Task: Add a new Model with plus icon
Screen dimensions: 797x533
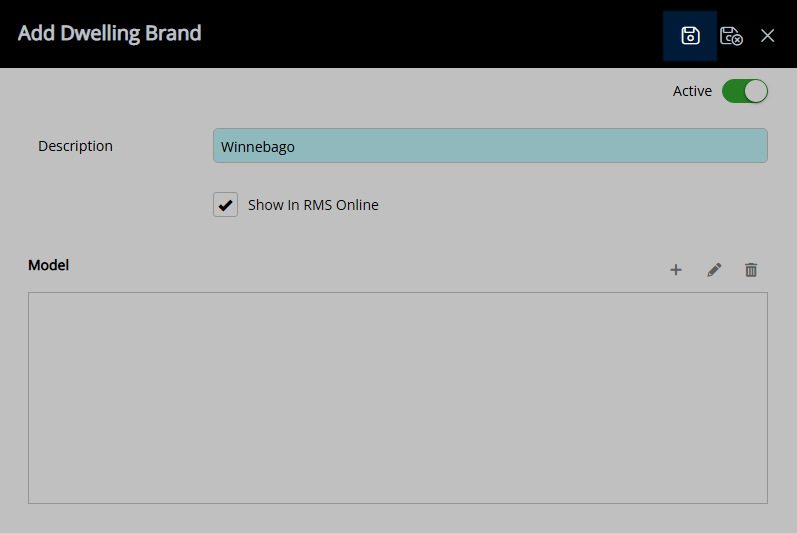Action: [x=676, y=270]
